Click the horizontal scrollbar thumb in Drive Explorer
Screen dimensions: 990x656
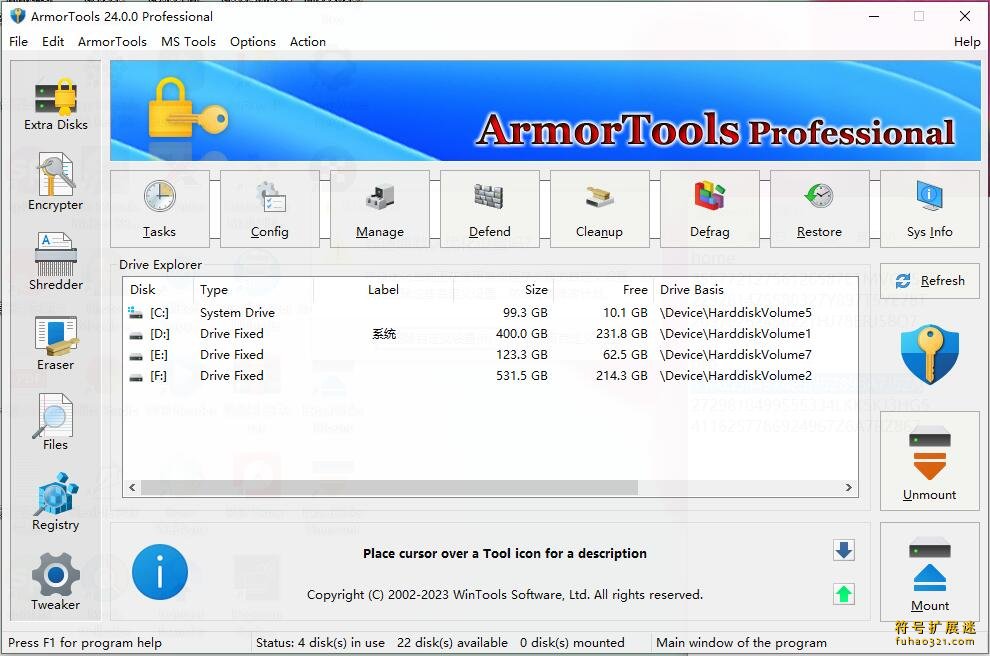pyautogui.click(x=389, y=487)
